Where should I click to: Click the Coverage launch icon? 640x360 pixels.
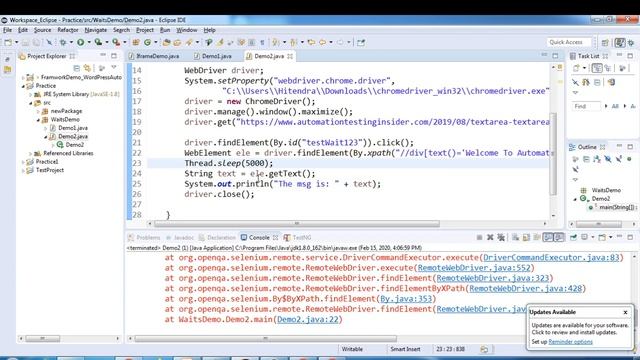98,42
